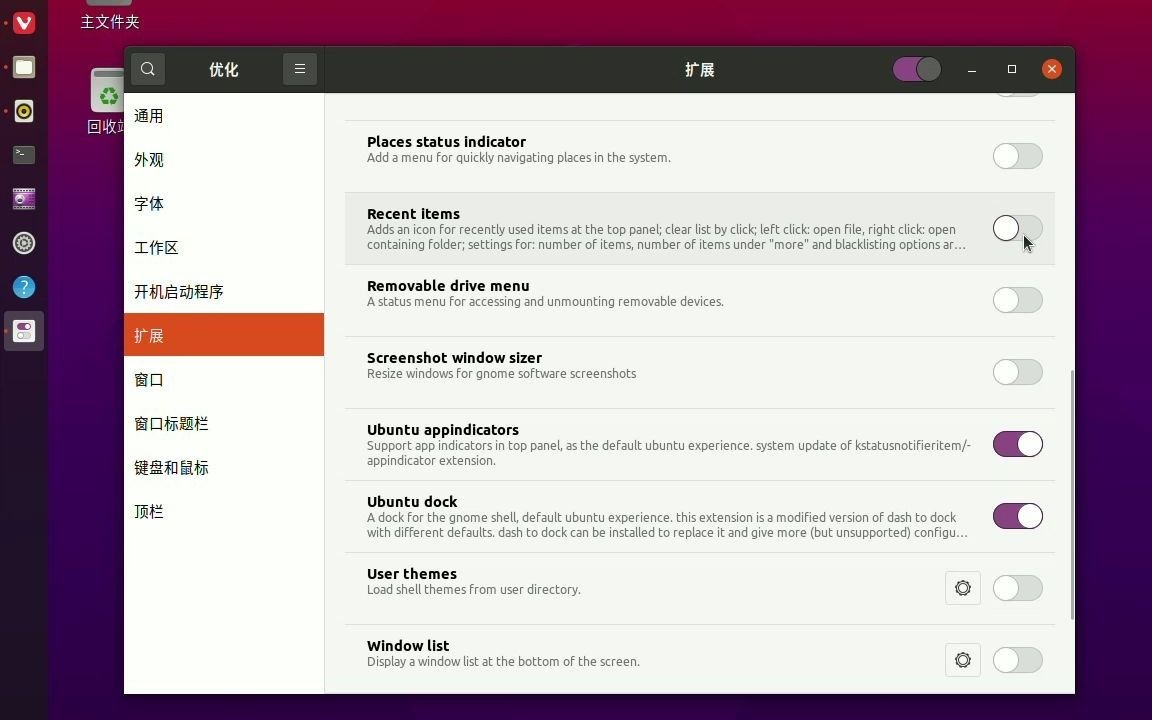Open System Settings from the dock
The image size is (1152, 720).
click(x=24, y=243)
